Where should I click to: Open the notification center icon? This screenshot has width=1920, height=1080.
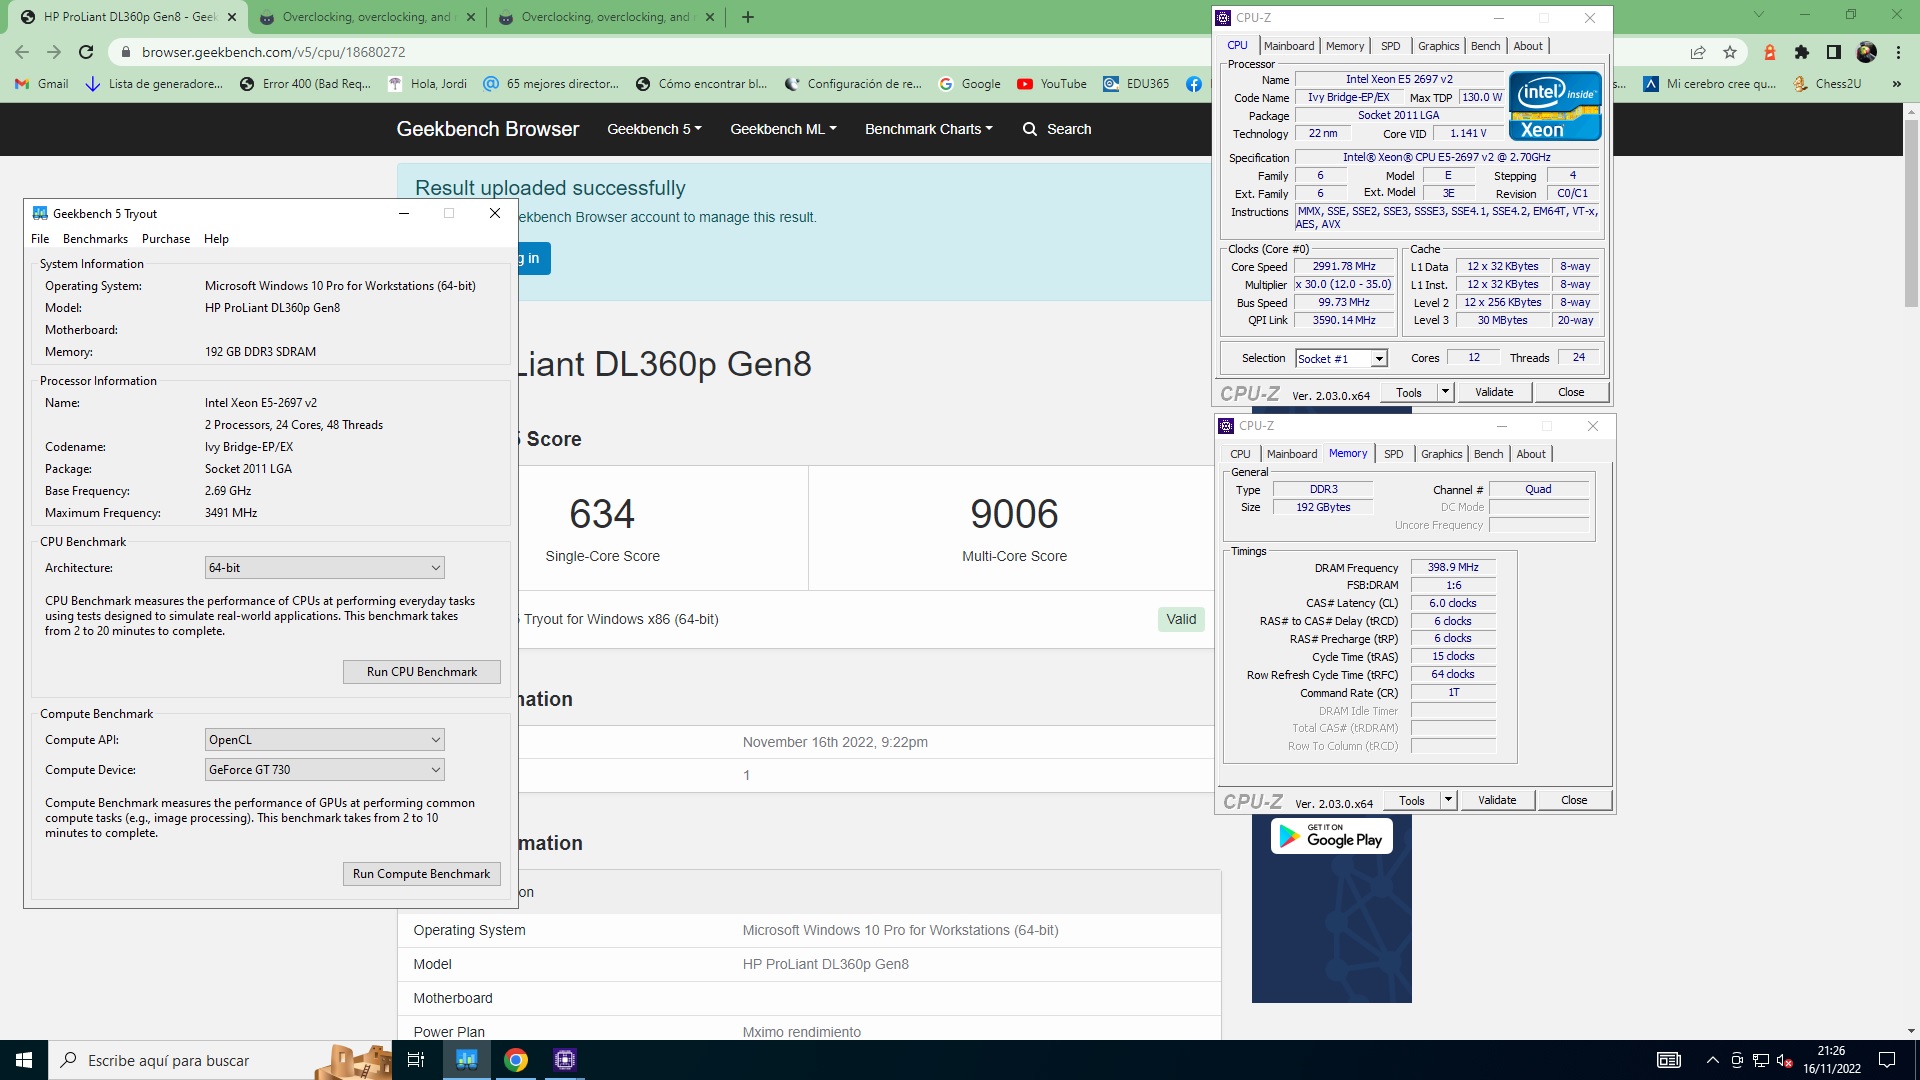(1887, 1060)
